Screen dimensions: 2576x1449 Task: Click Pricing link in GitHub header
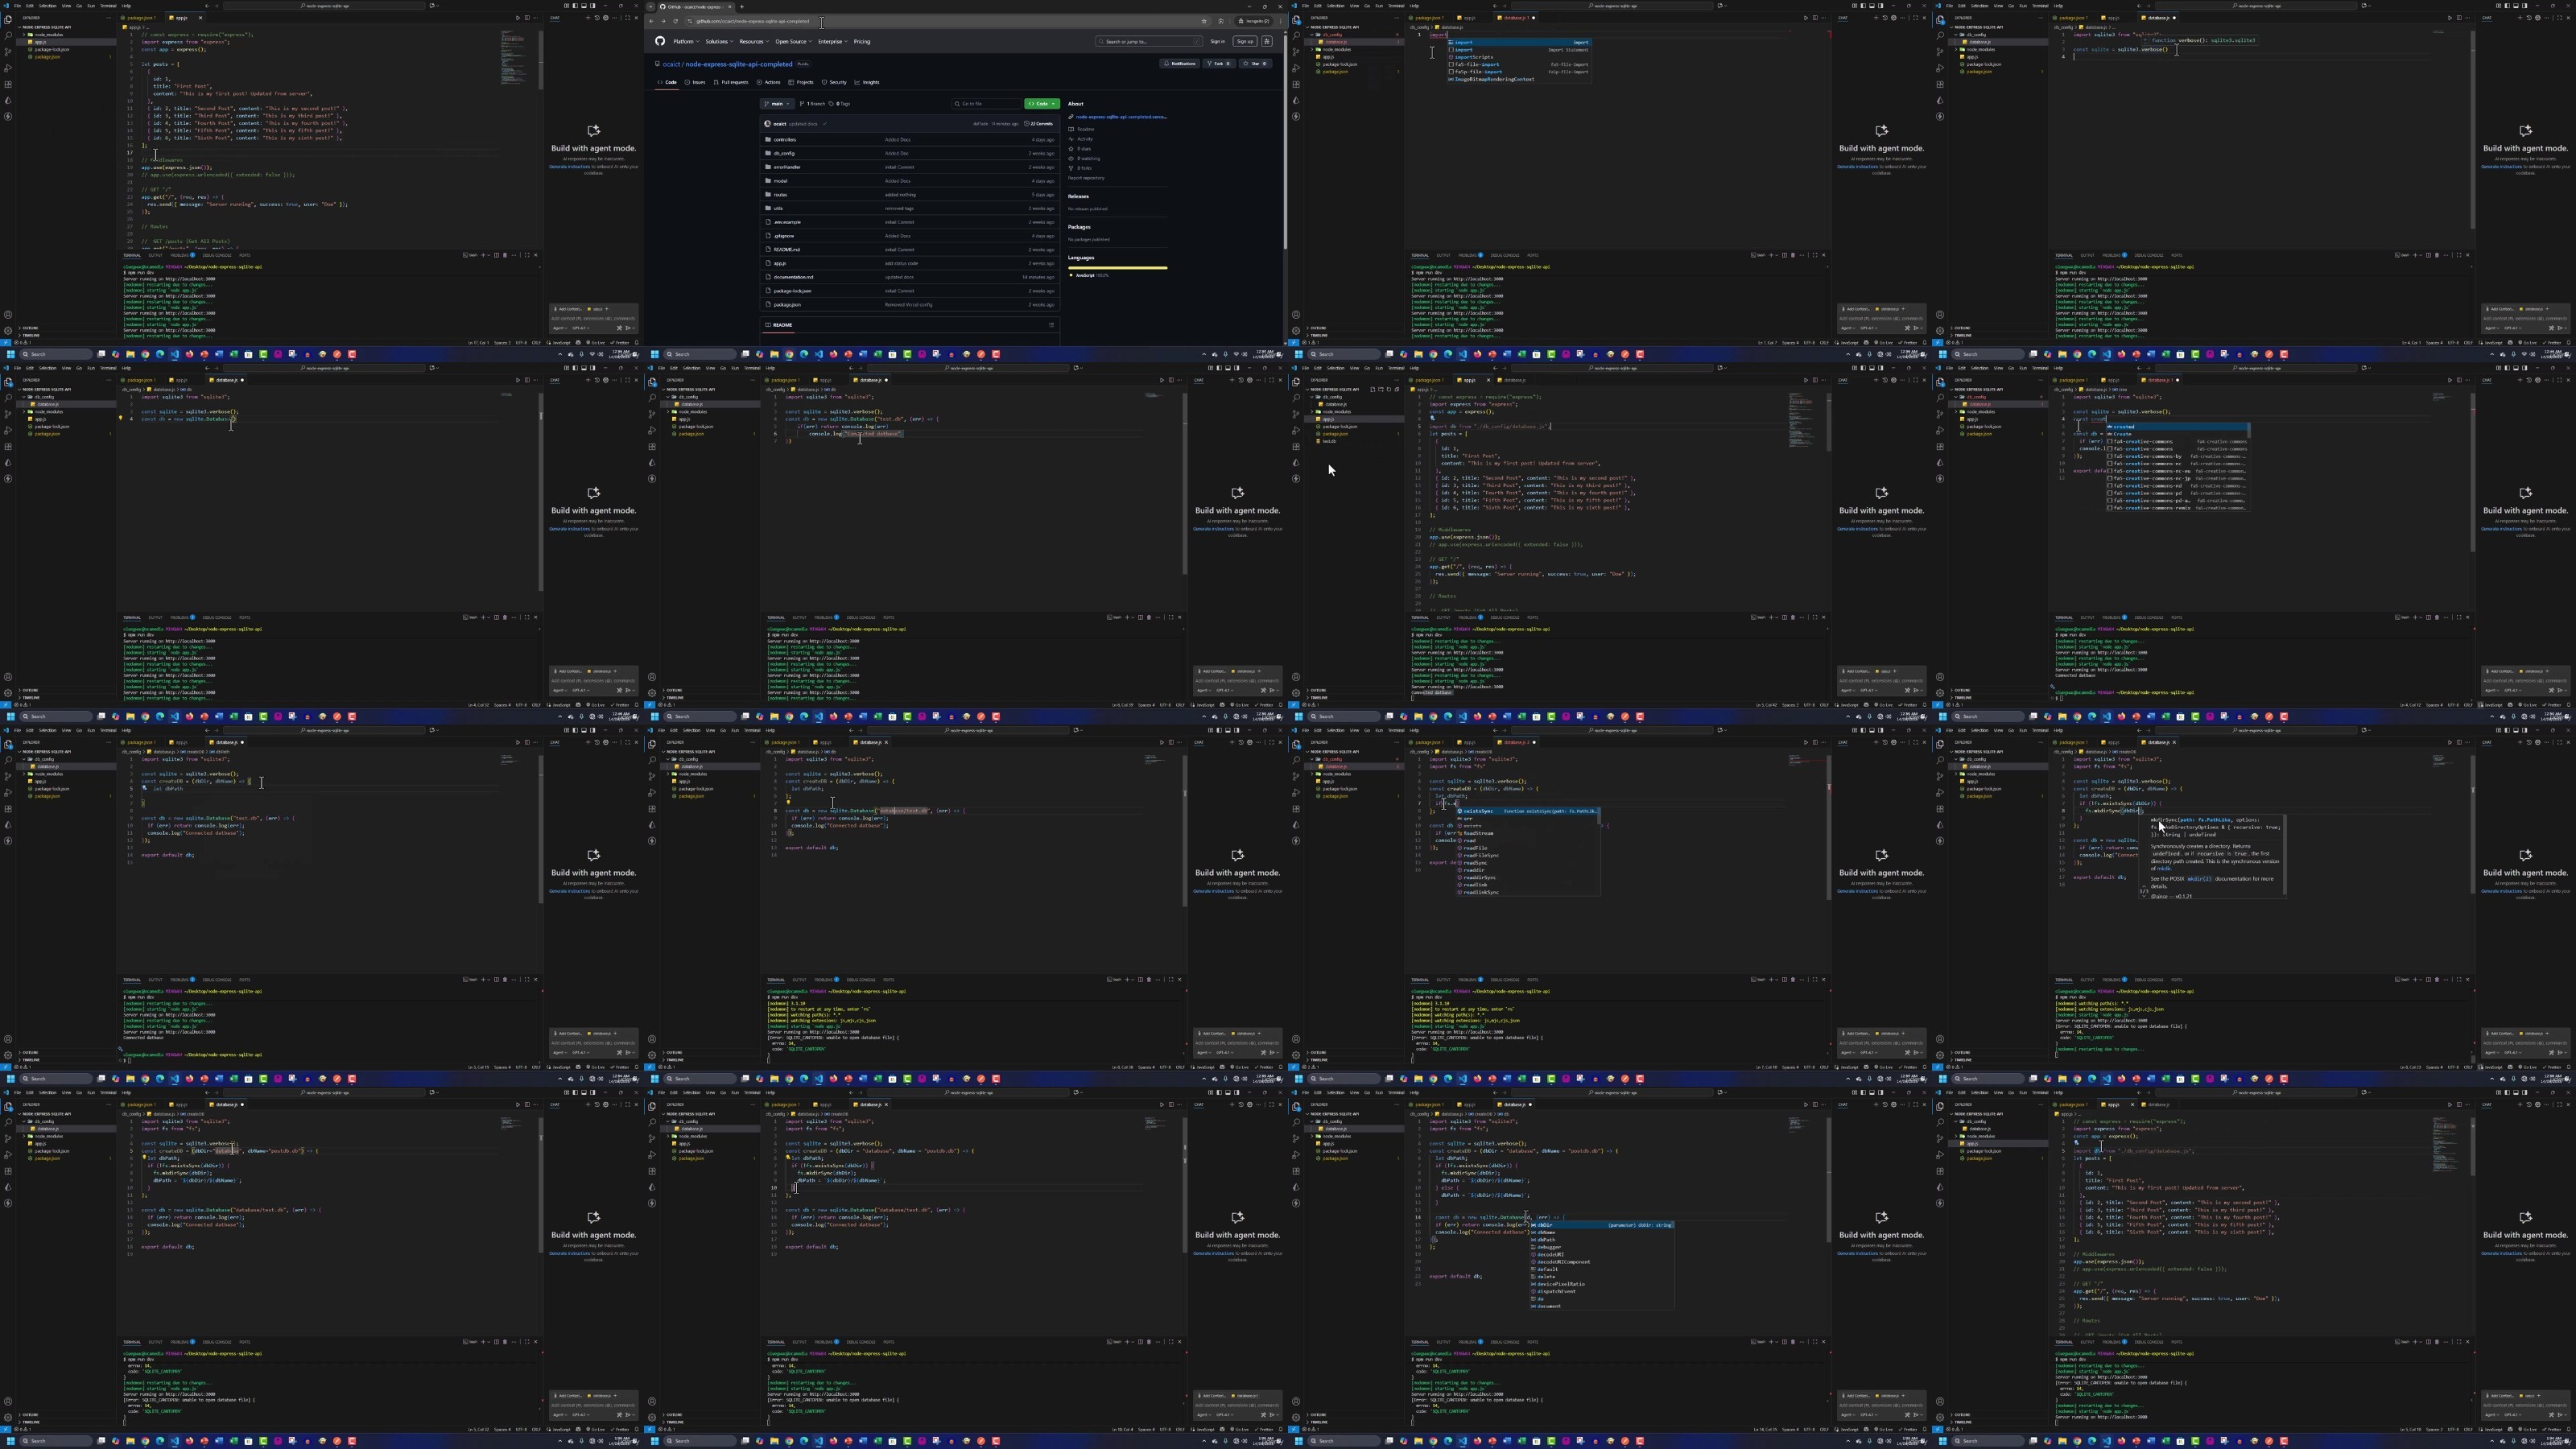click(x=863, y=41)
